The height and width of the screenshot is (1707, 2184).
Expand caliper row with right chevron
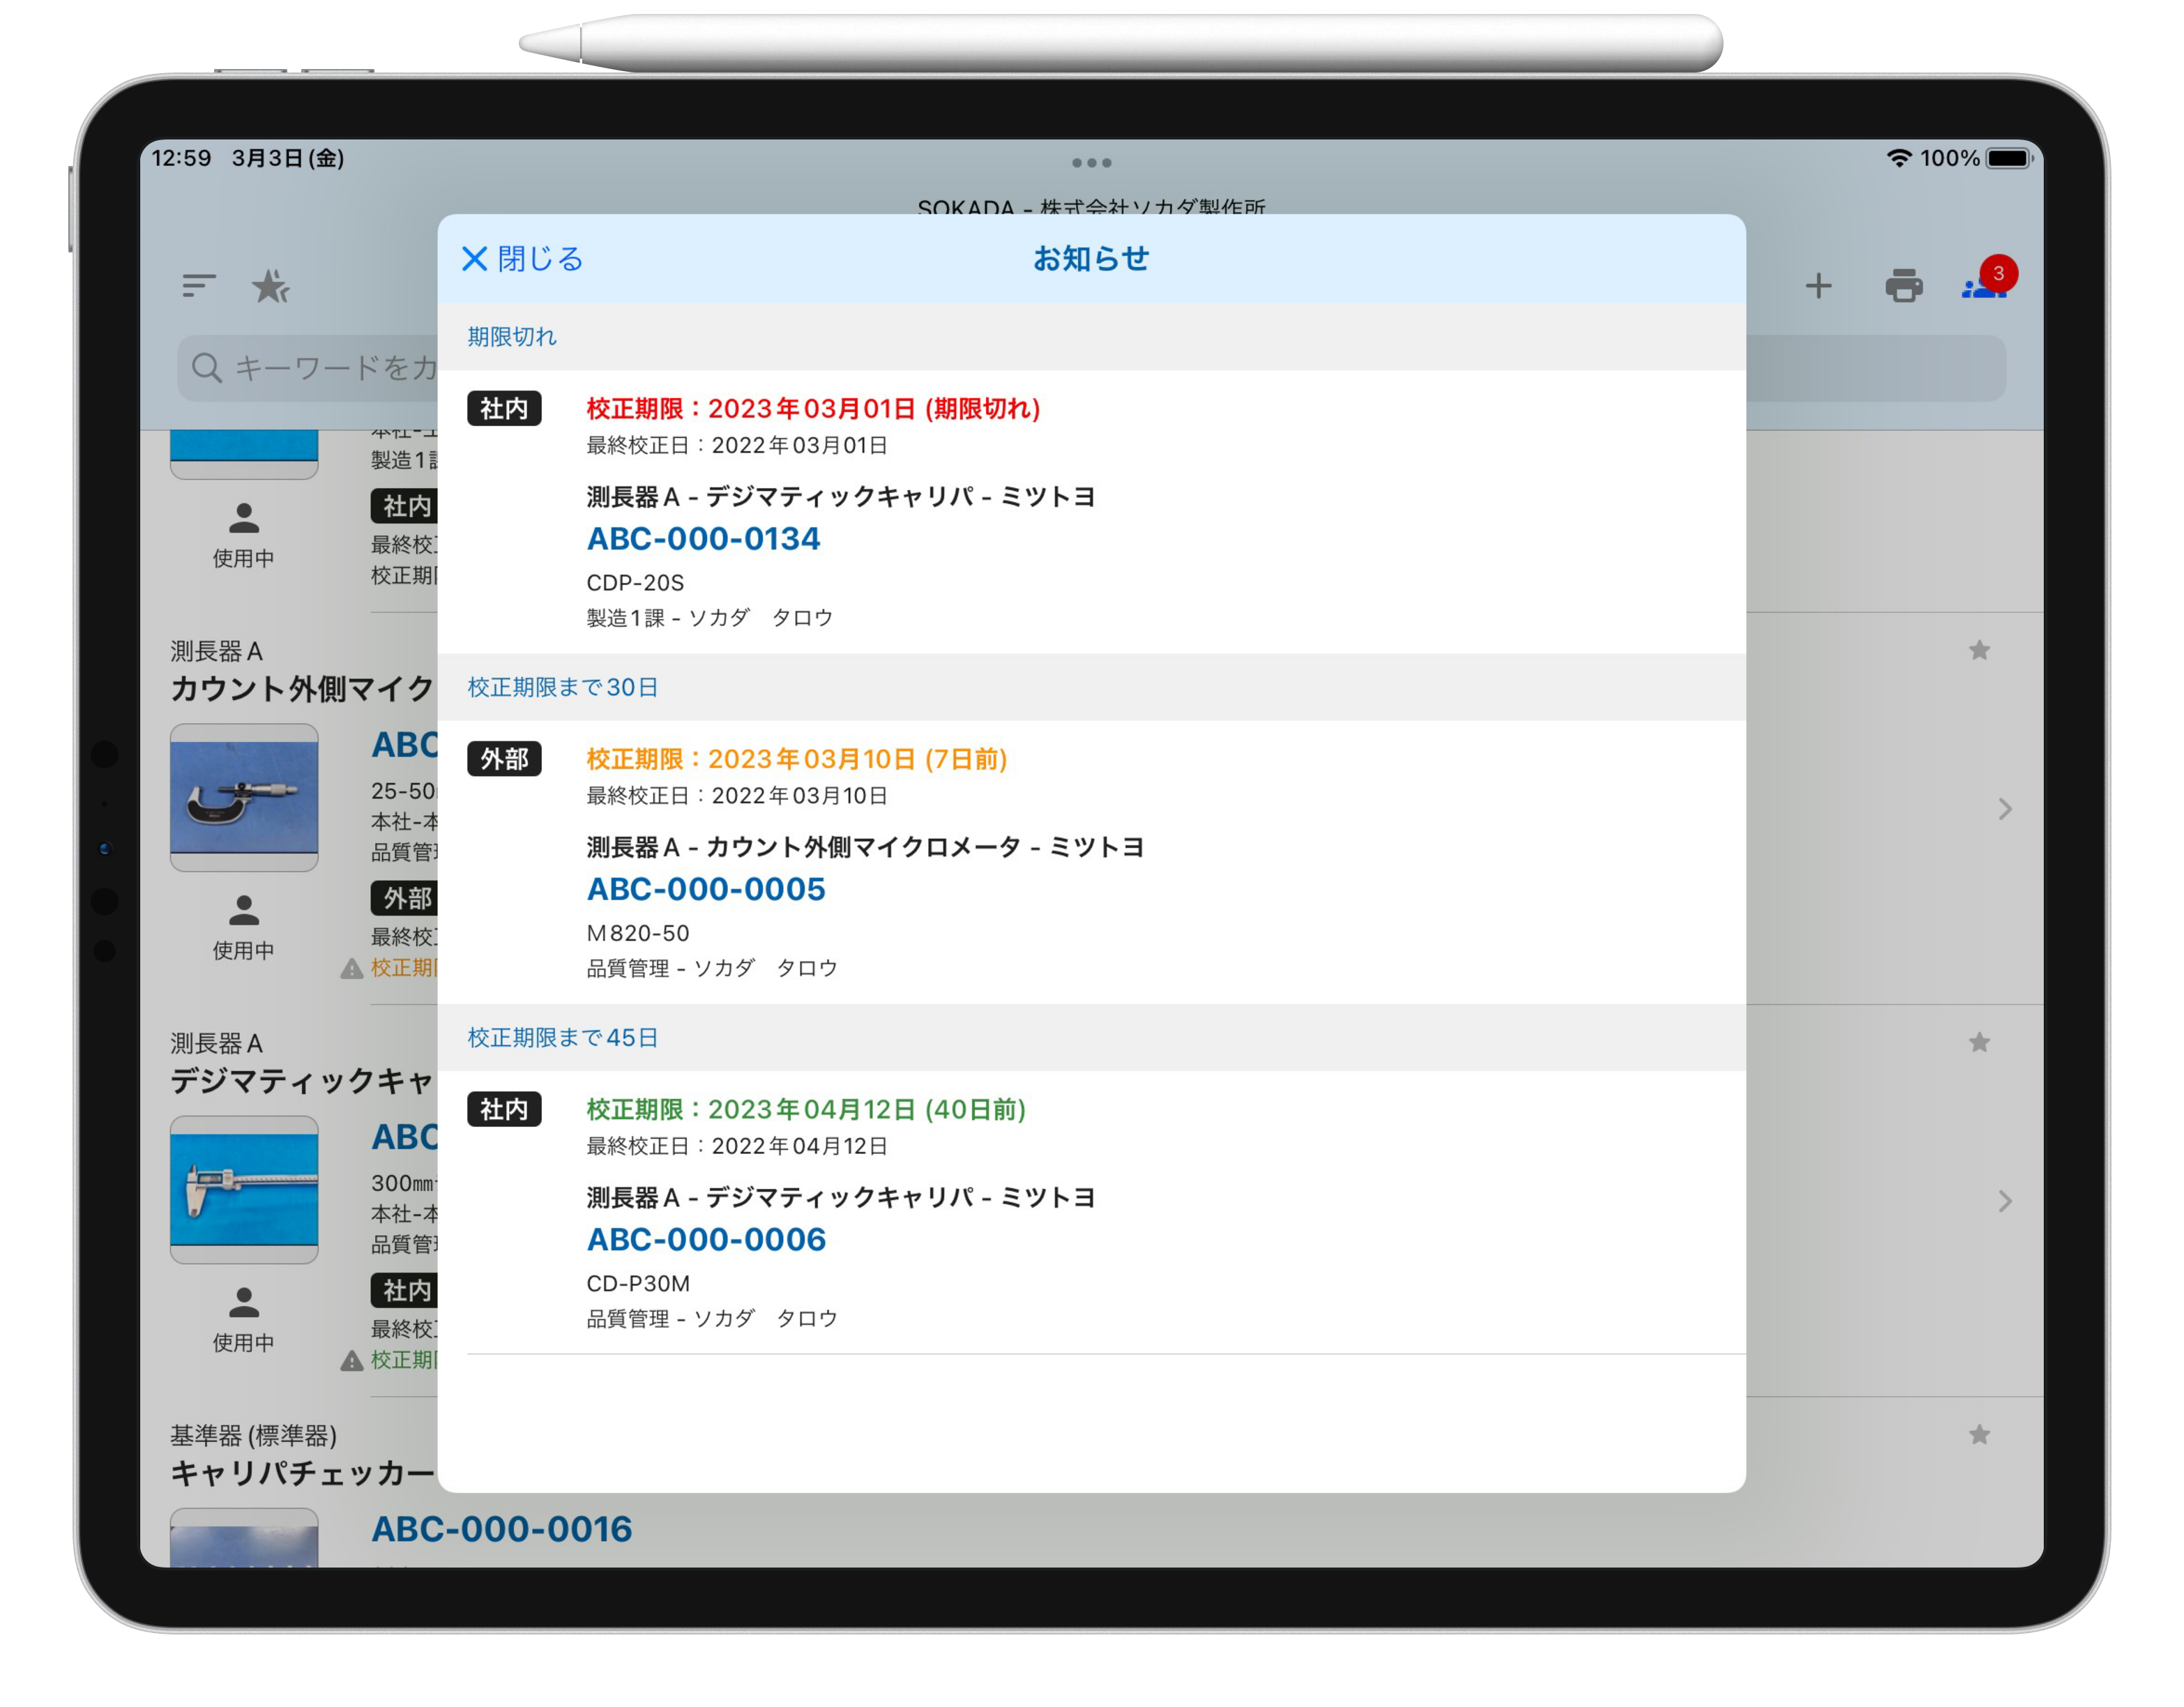pos(2004,1201)
